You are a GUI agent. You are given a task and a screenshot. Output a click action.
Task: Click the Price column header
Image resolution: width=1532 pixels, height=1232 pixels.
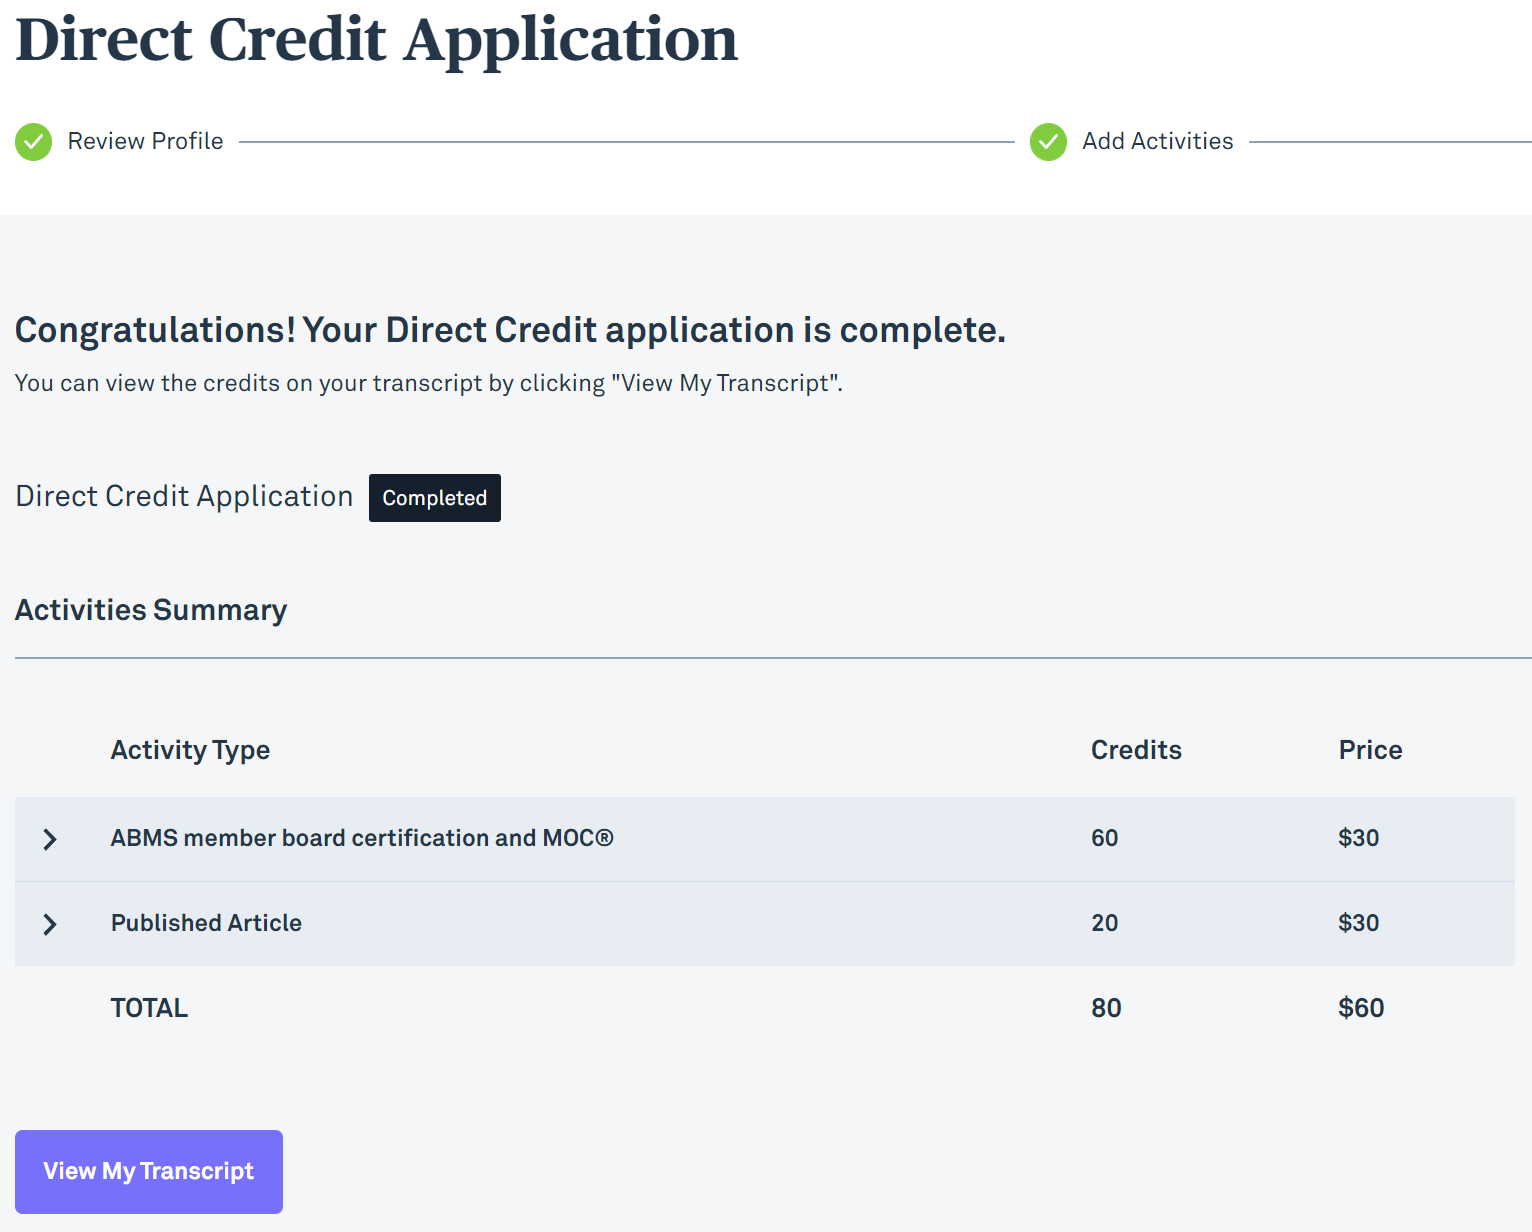(x=1370, y=750)
